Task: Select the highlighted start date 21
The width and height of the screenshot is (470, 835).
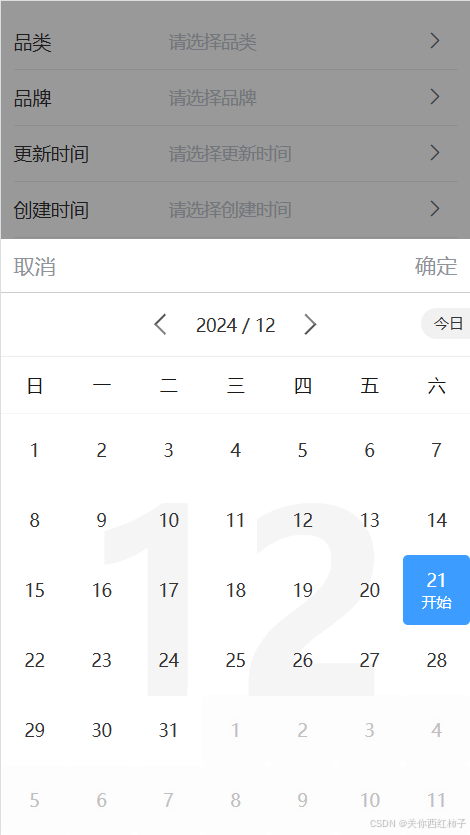Action: click(436, 590)
